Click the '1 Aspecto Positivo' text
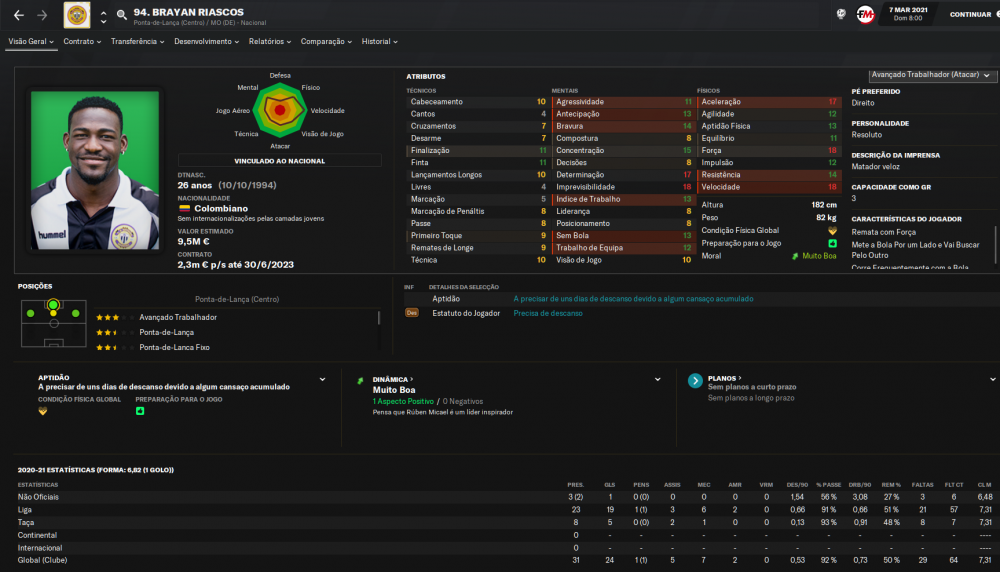Image resolution: width=1000 pixels, height=572 pixels. (403, 401)
